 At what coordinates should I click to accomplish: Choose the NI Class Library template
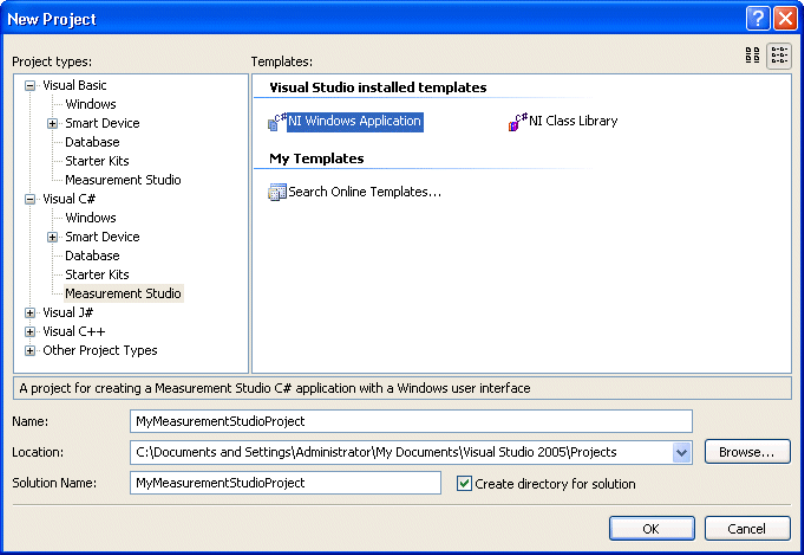pyautogui.click(x=573, y=122)
